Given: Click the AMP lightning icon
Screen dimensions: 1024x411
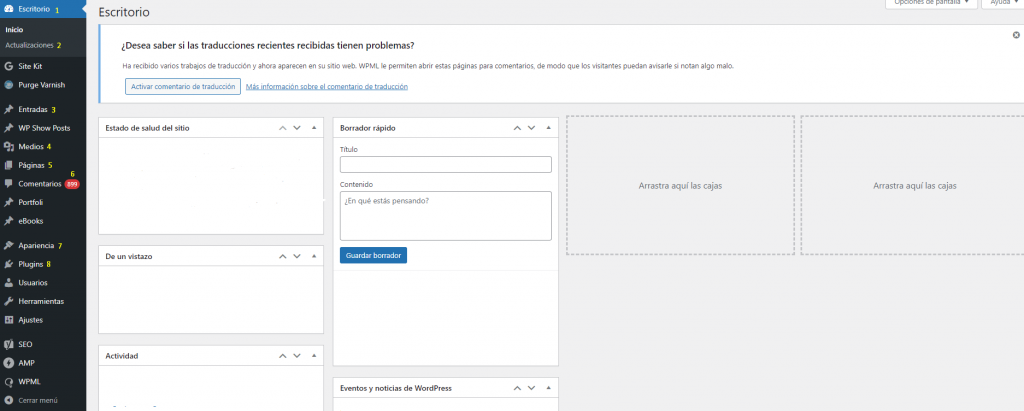Looking at the screenshot, I should (x=8, y=363).
